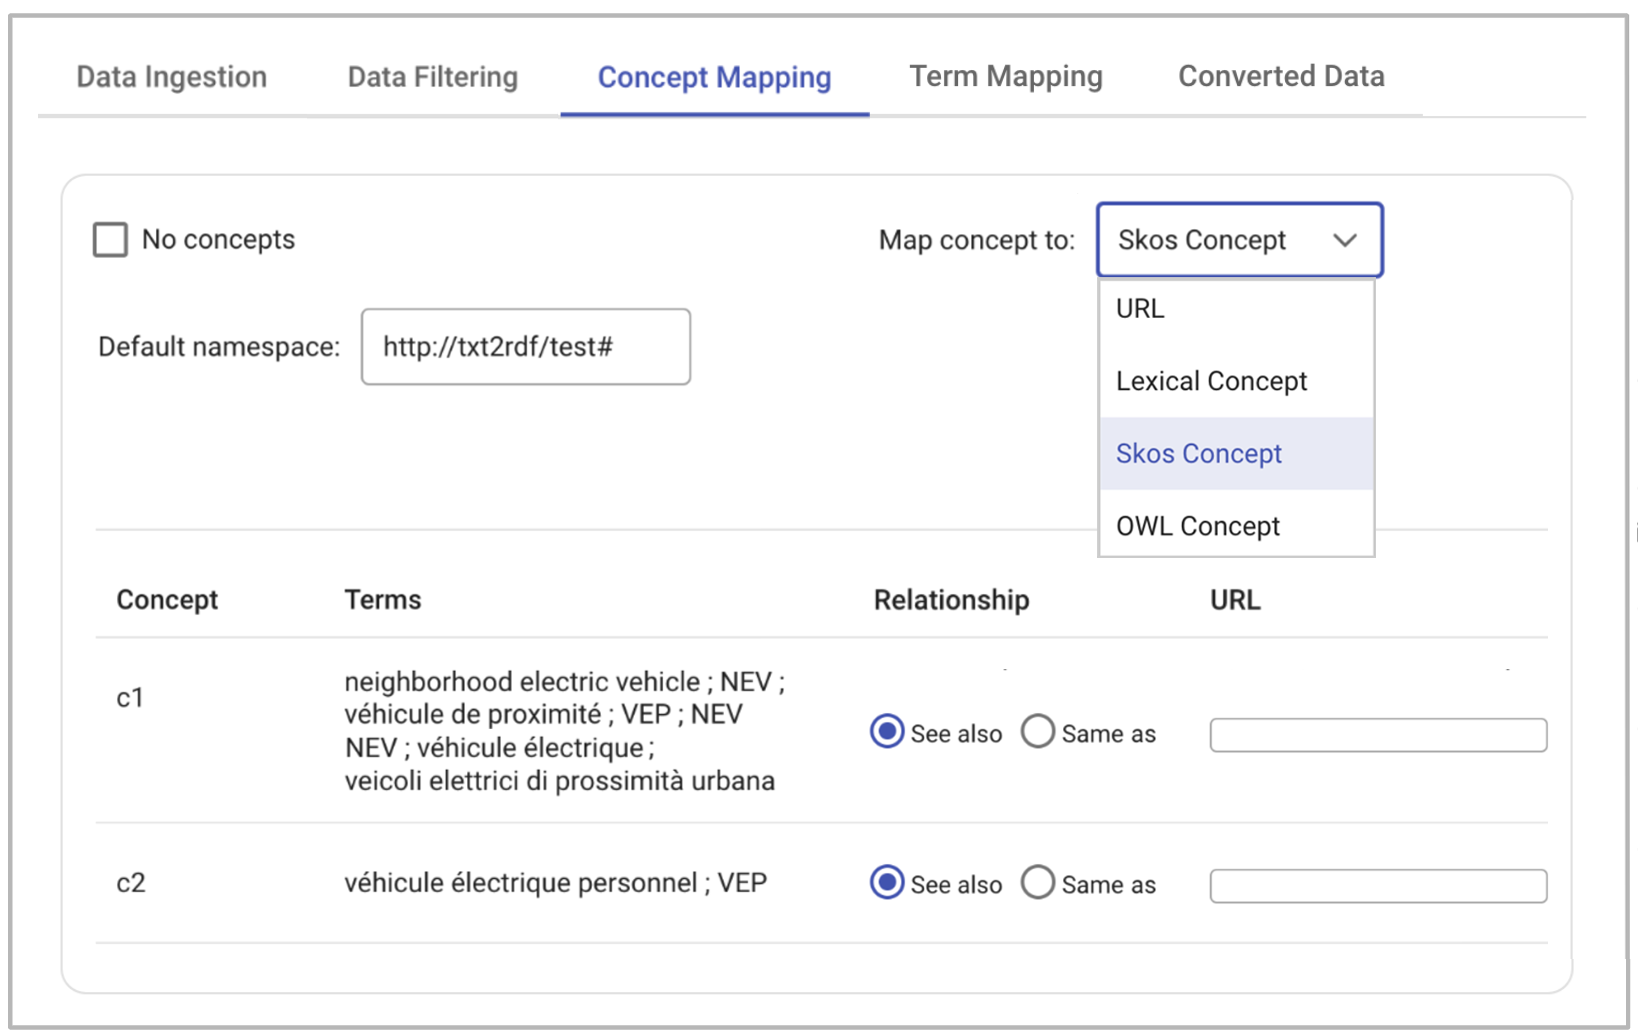Select the Concept Mapping tab
Viewport: 1638px width, 1032px height.
(714, 77)
